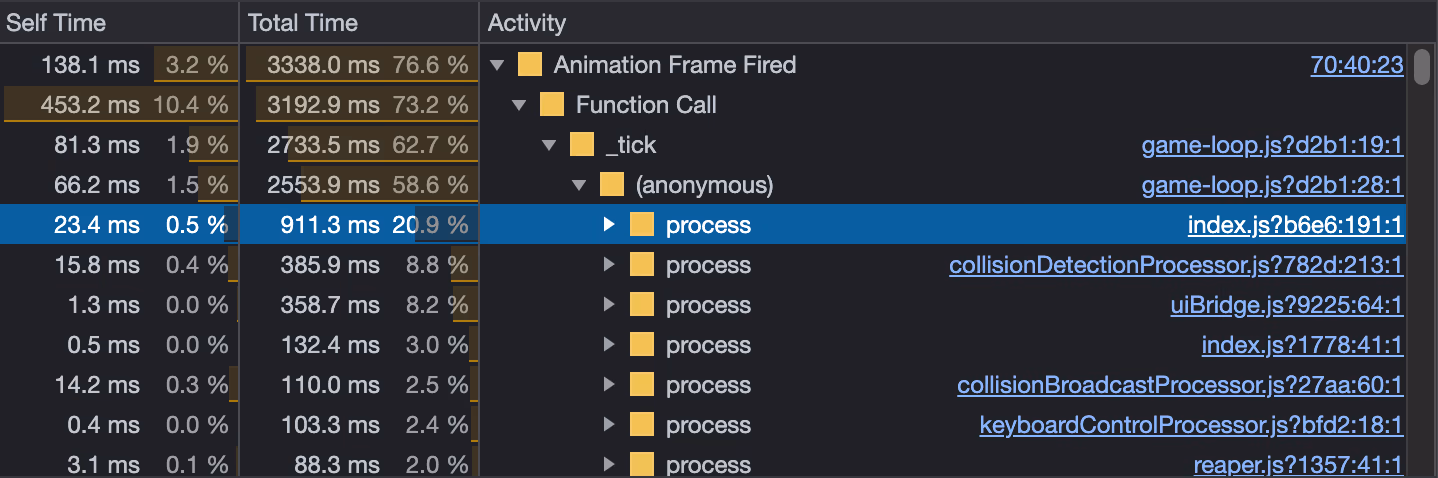Sort by Total Time column header
This screenshot has height=478, width=1438.
point(303,23)
